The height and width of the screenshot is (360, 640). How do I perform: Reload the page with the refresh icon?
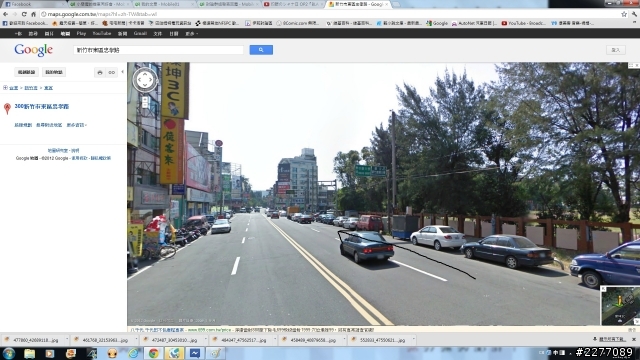click(x=24, y=14)
